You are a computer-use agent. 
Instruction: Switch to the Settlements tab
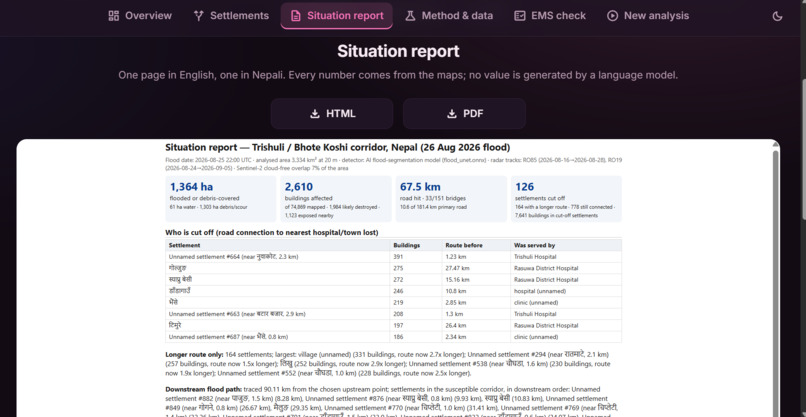pyautogui.click(x=231, y=16)
